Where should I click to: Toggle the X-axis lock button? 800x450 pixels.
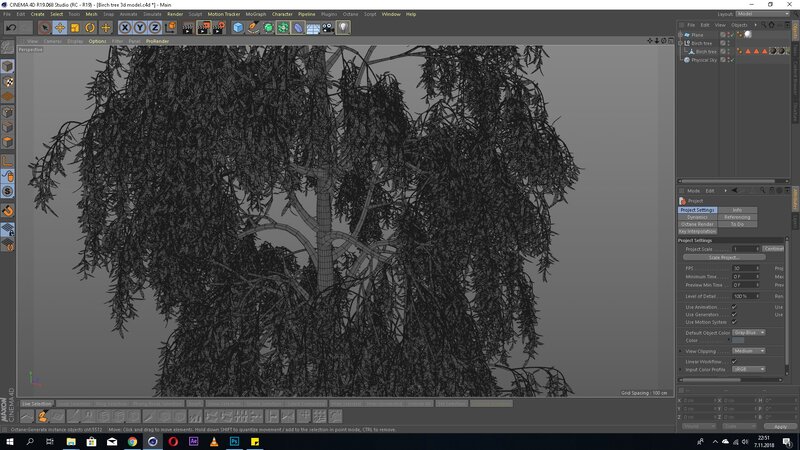[x=125, y=28]
